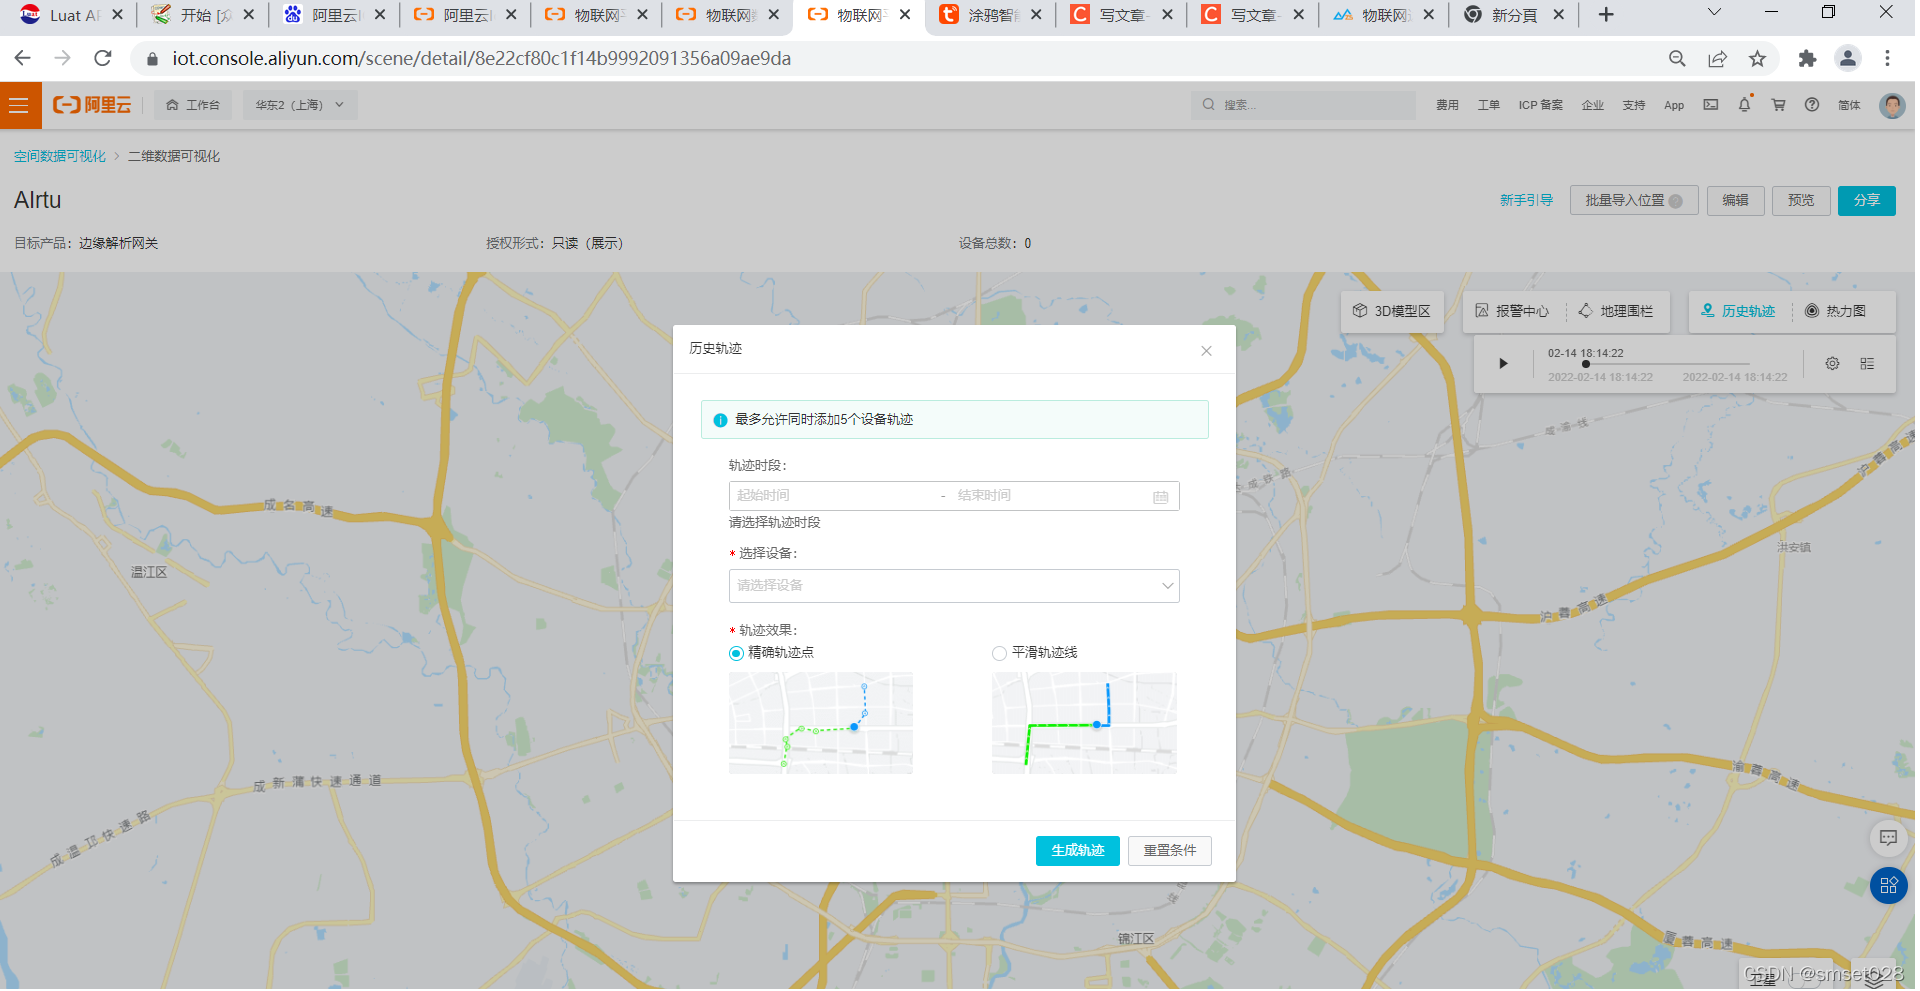Open the Cloud Shell terminal icon
Screen dimensions: 1920x991
point(1711,105)
